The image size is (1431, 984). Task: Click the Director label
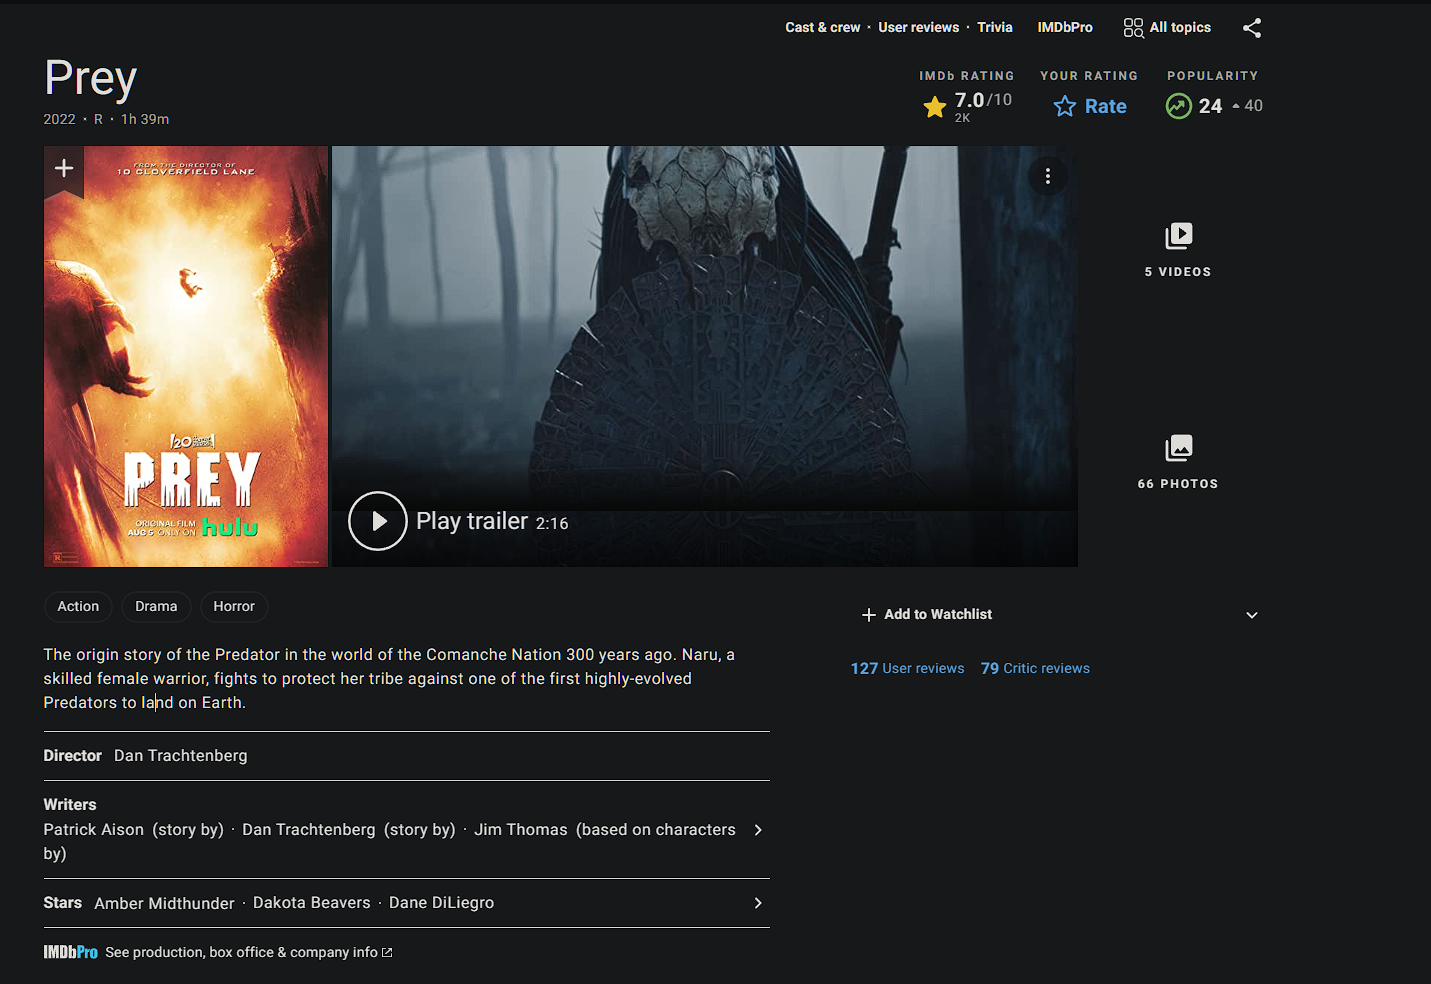click(x=72, y=756)
